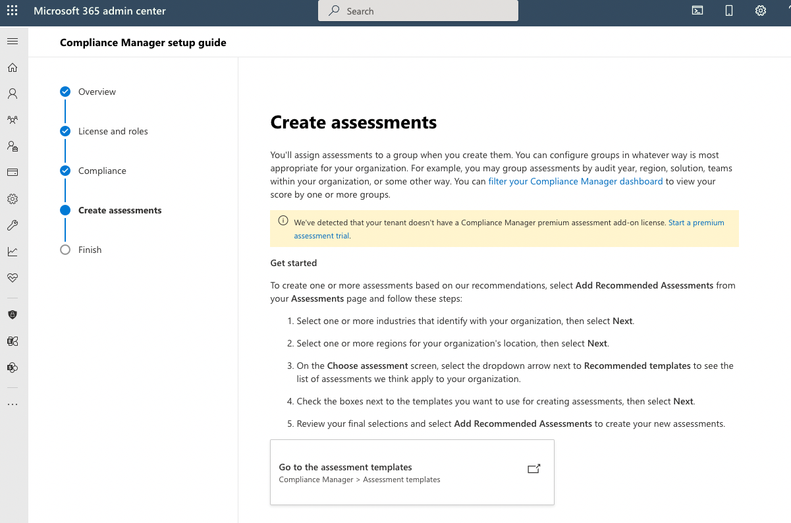Click the Get started subheading
The height and width of the screenshot is (523, 791).
tap(294, 263)
